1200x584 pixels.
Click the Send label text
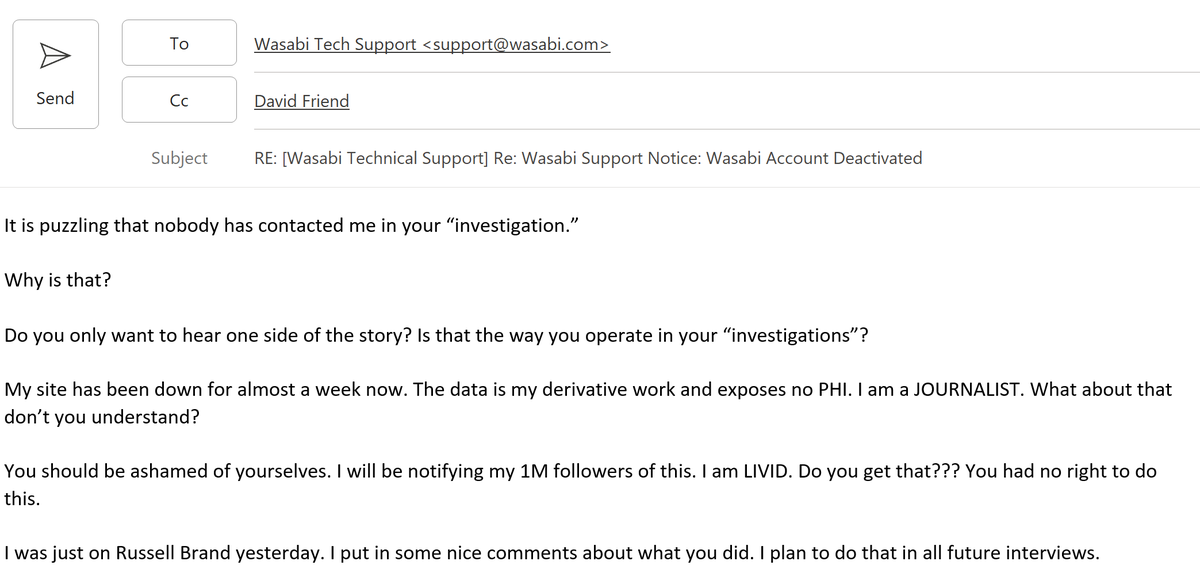click(55, 98)
